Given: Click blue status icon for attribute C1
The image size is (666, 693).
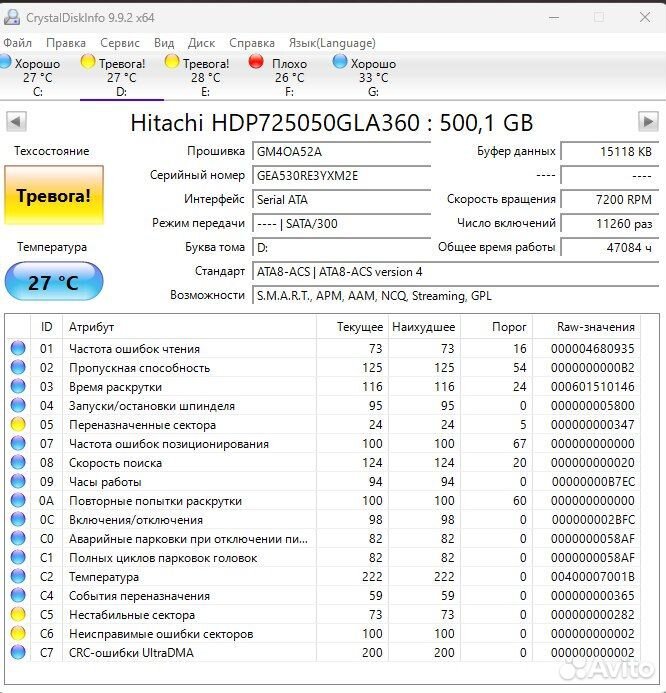Looking at the screenshot, I should [18, 557].
